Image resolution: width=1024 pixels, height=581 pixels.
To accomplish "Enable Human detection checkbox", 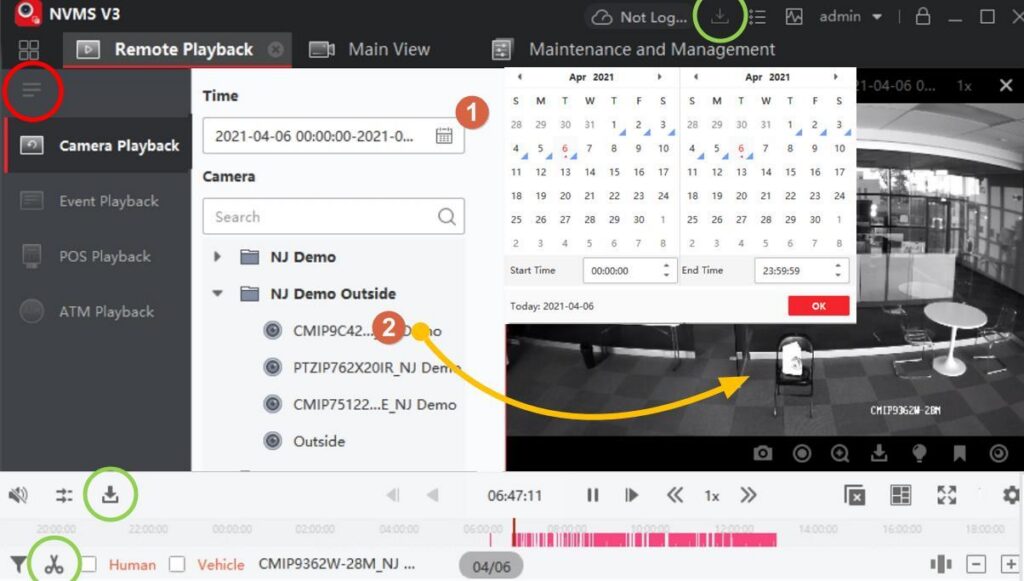I will pos(89,564).
